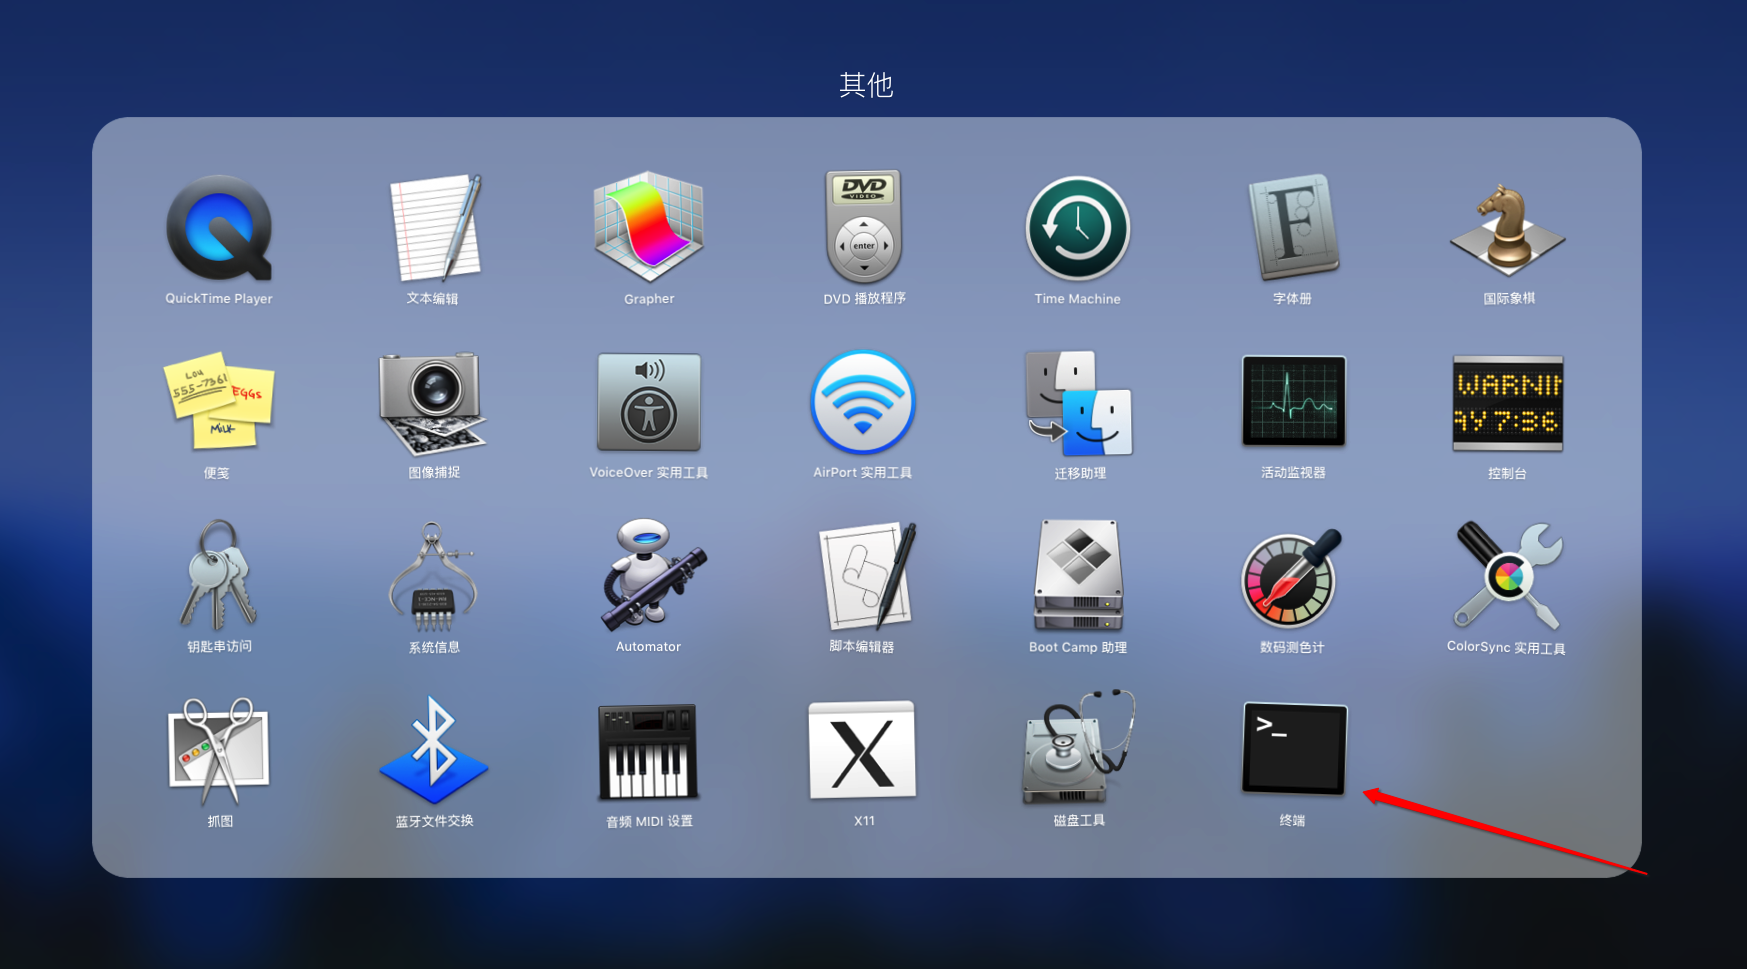
Task: Launch 系统信息 System Information icon
Action: click(433, 575)
